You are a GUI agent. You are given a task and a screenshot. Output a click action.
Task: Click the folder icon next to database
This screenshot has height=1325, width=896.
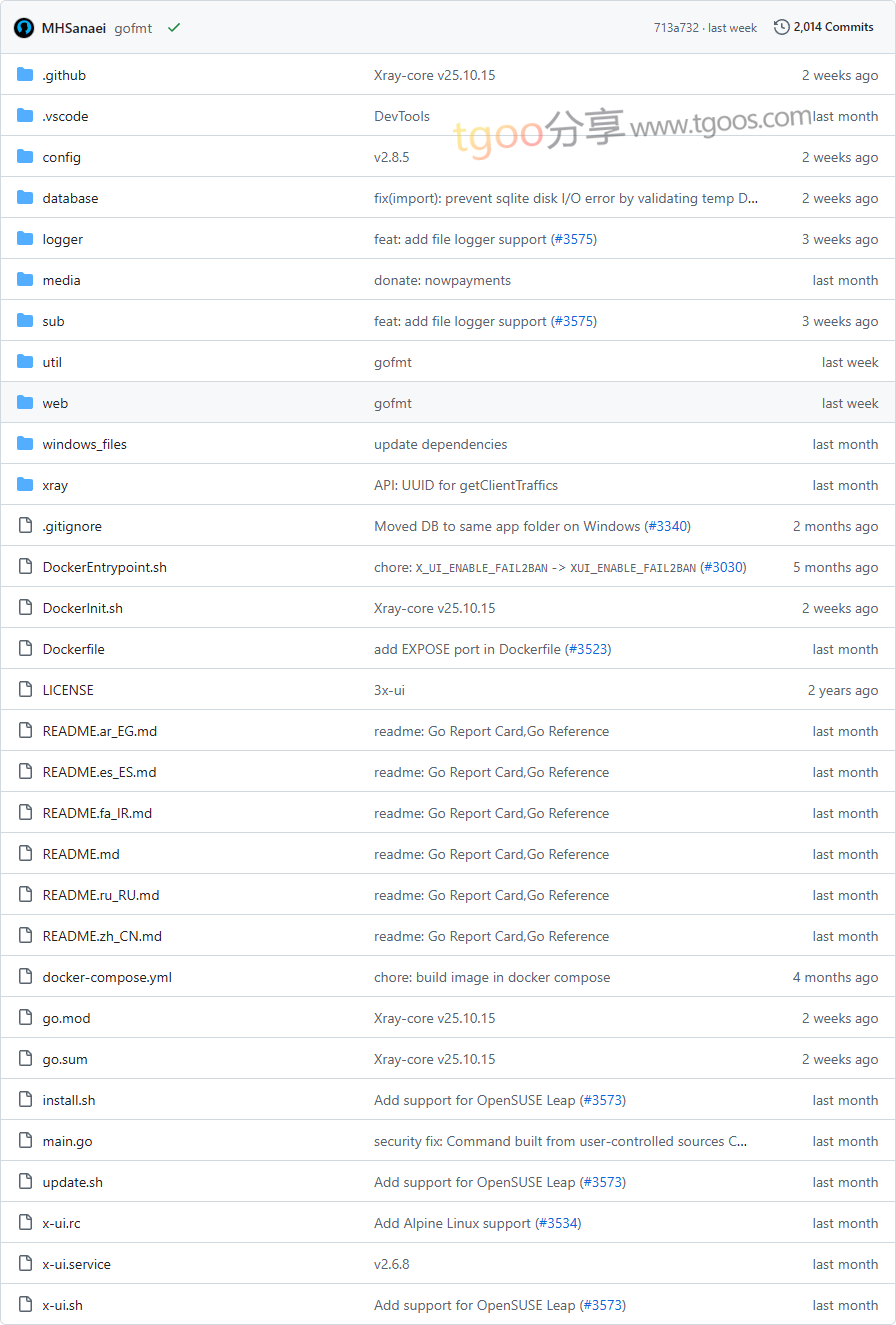(25, 198)
